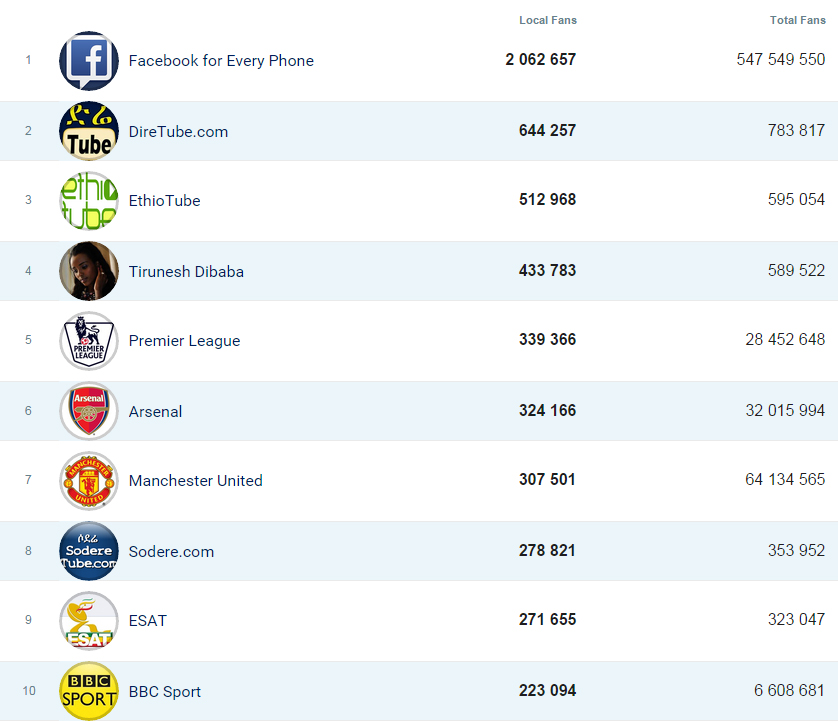
Task: Open the EthioTube page name link
Action: [x=164, y=201]
